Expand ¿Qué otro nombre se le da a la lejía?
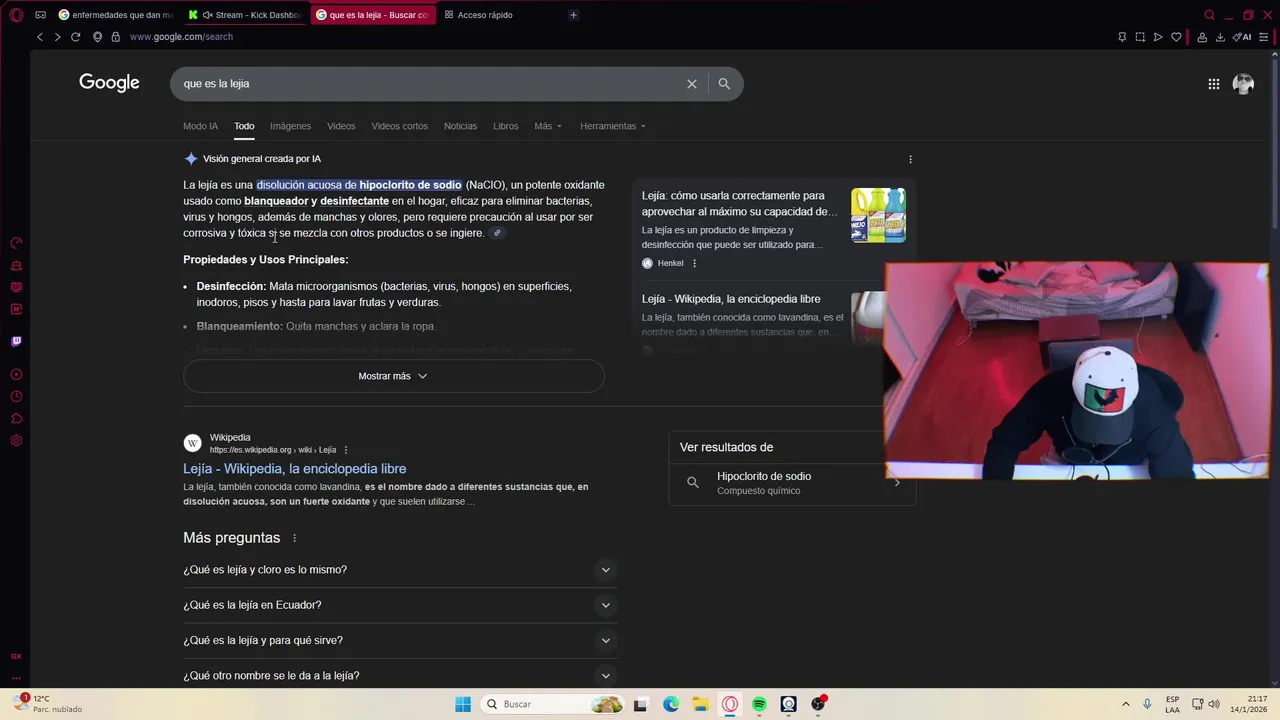 tap(400, 675)
